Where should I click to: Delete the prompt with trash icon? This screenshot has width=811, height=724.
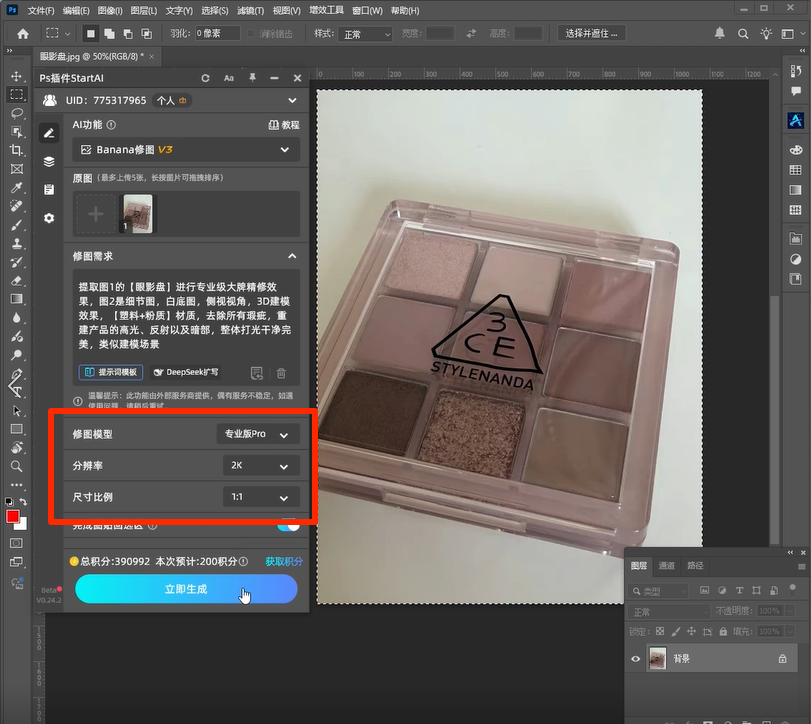tap(281, 373)
